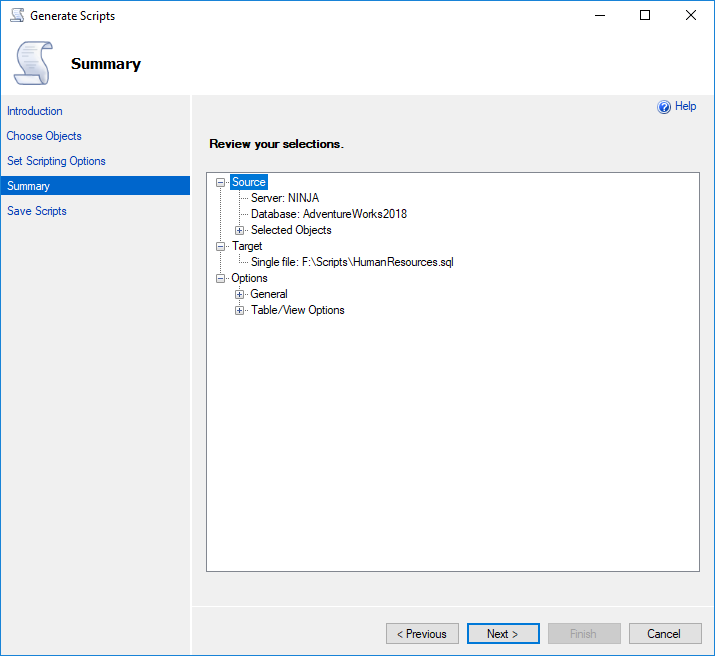Open the Help link
715x656 pixels.
[x=685, y=106]
